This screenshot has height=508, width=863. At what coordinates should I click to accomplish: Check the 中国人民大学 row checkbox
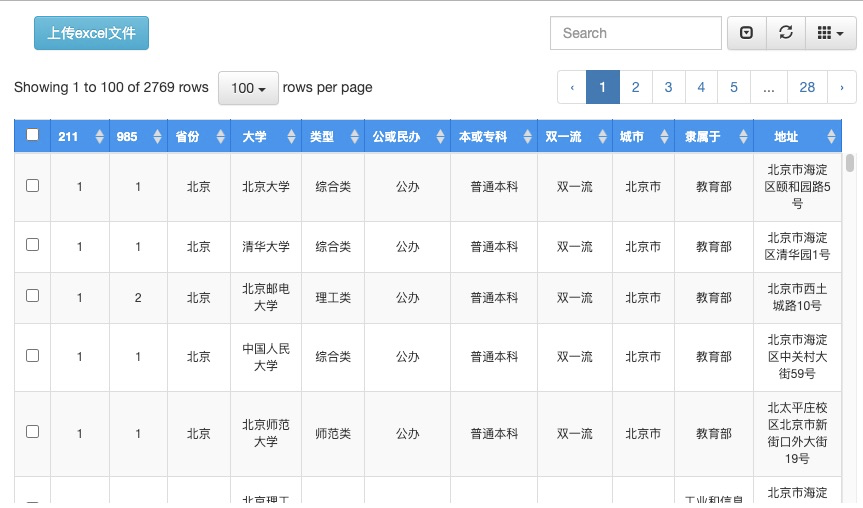[32, 356]
